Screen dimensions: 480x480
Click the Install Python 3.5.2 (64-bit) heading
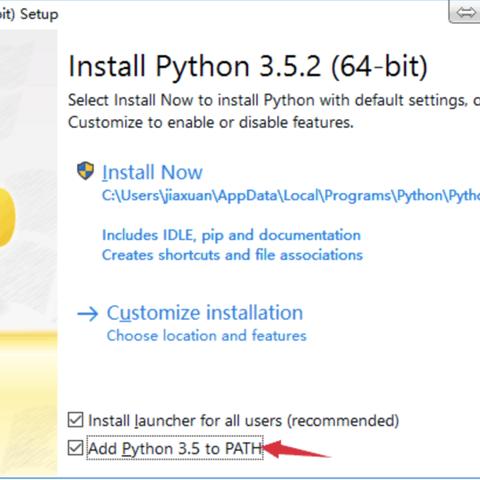tap(248, 66)
